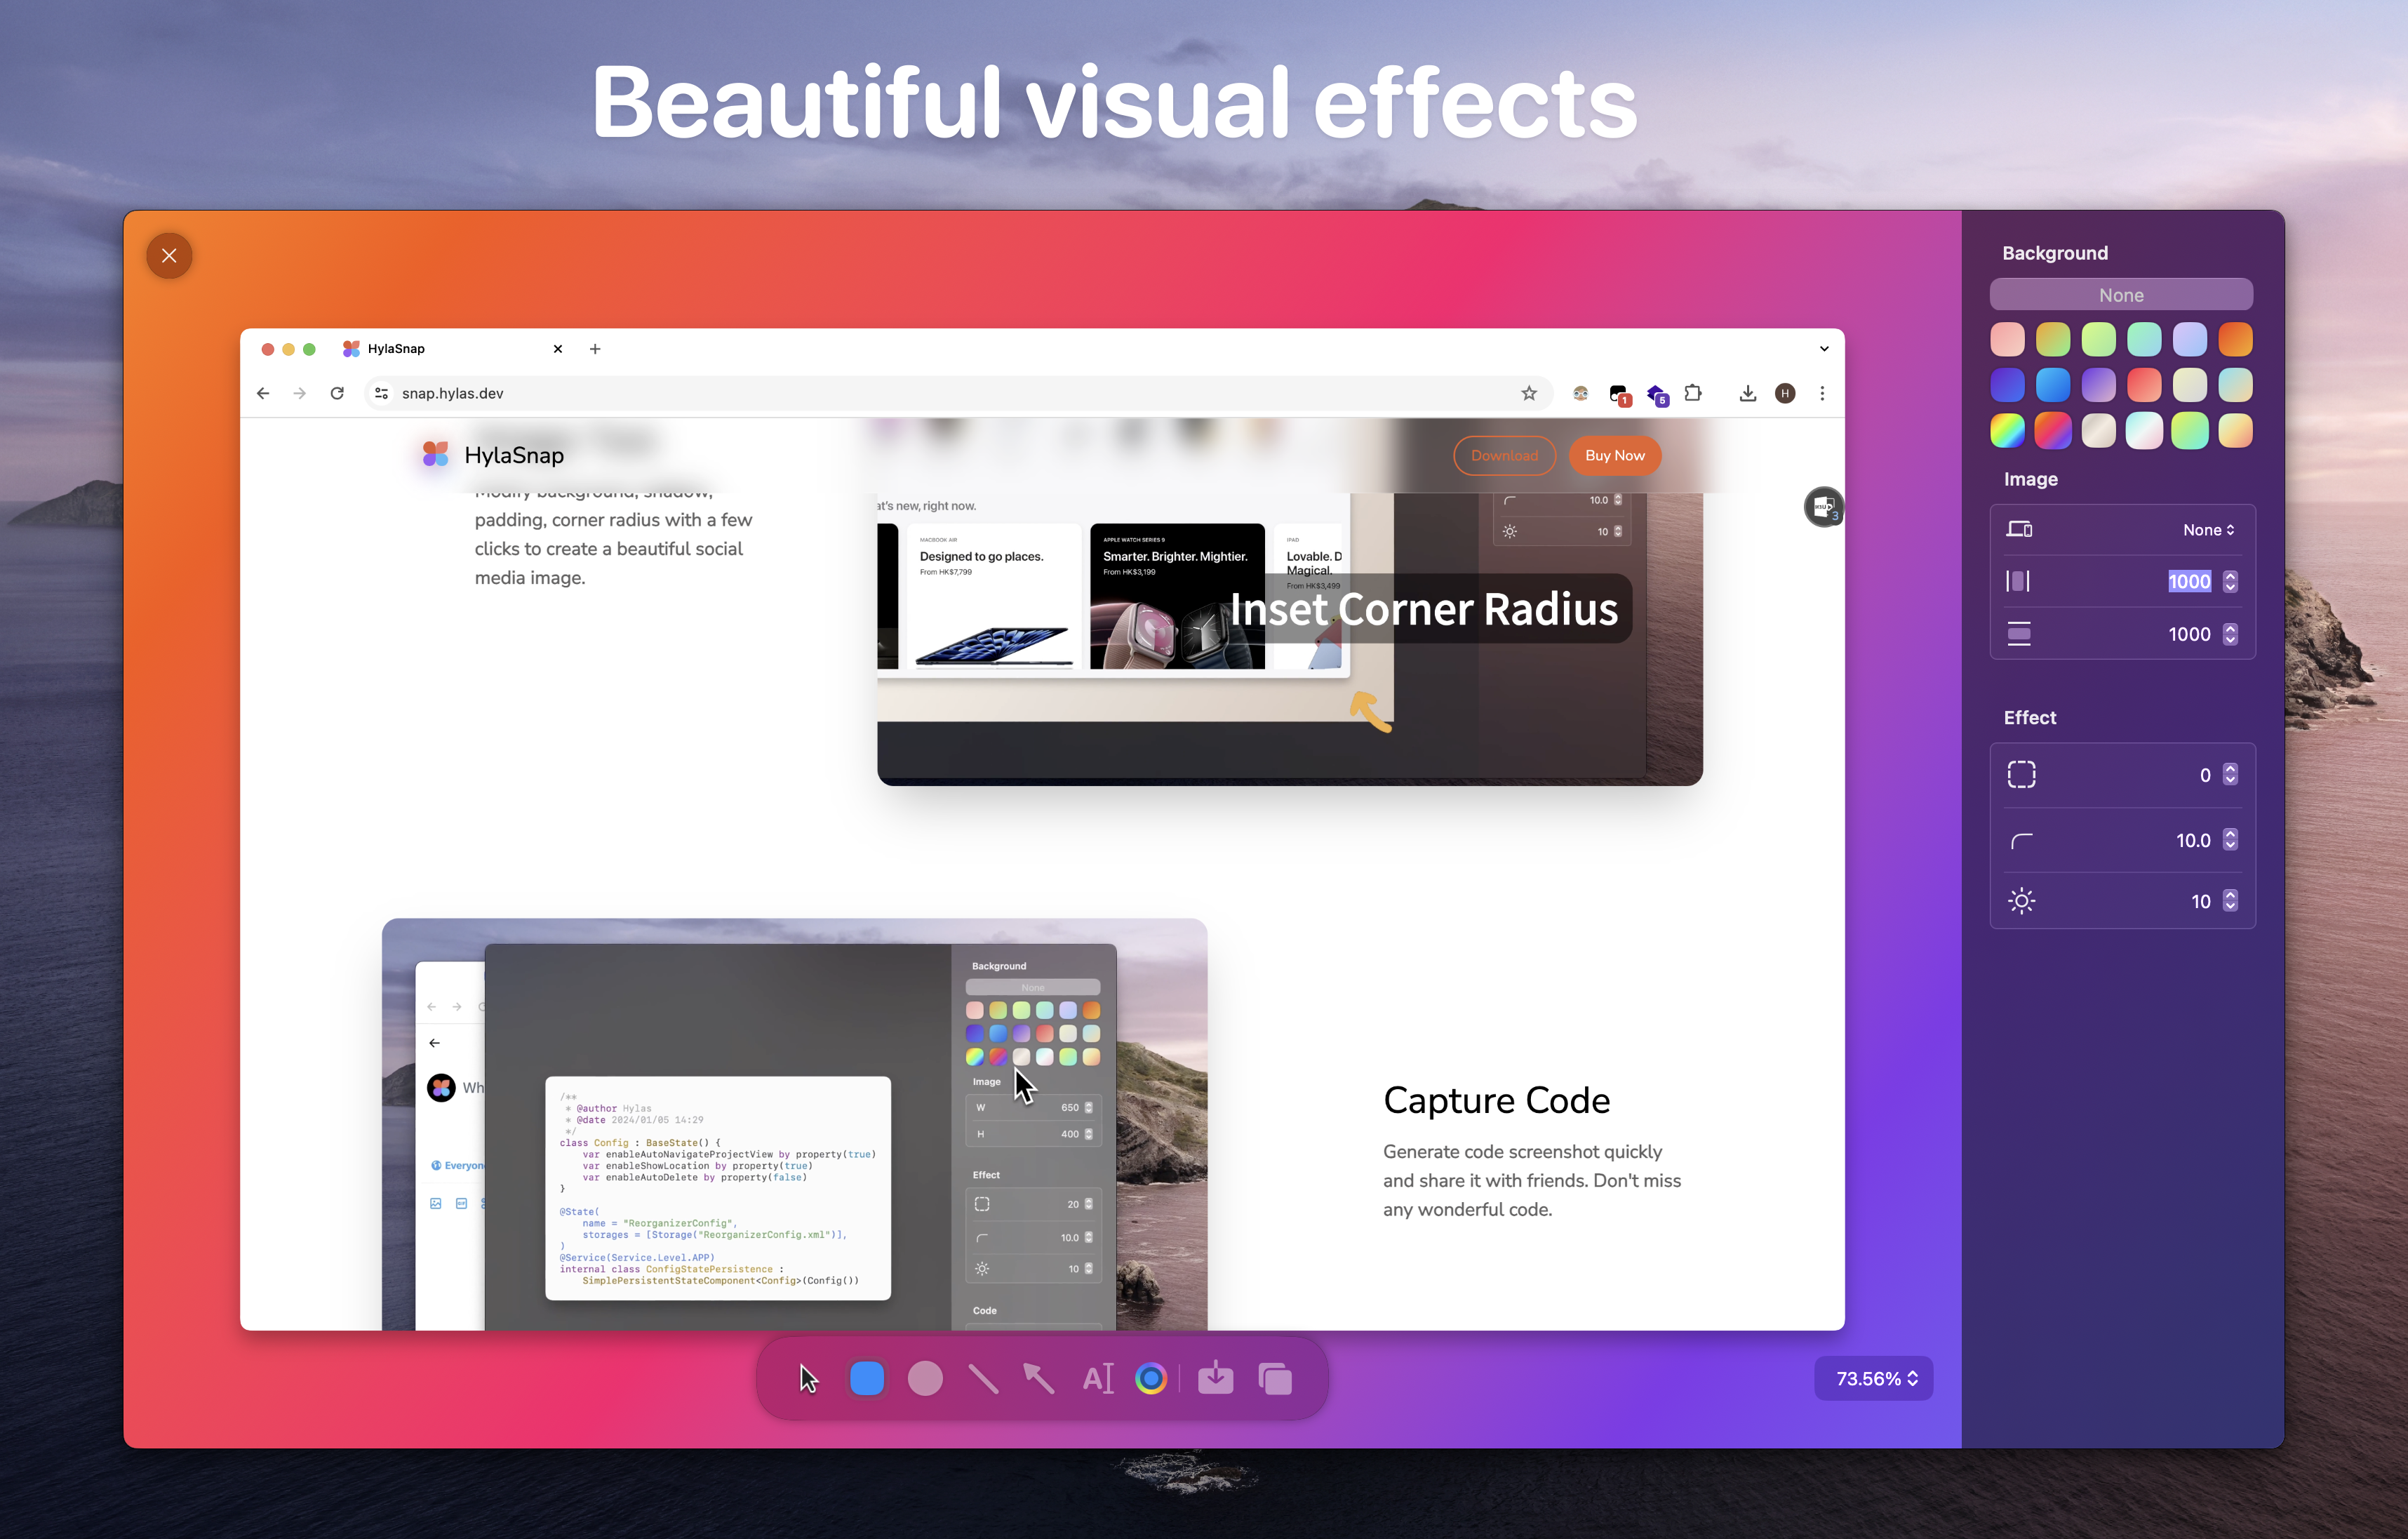The height and width of the screenshot is (1539, 2408).
Task: Go forward in the browser
Action: pos(300,393)
